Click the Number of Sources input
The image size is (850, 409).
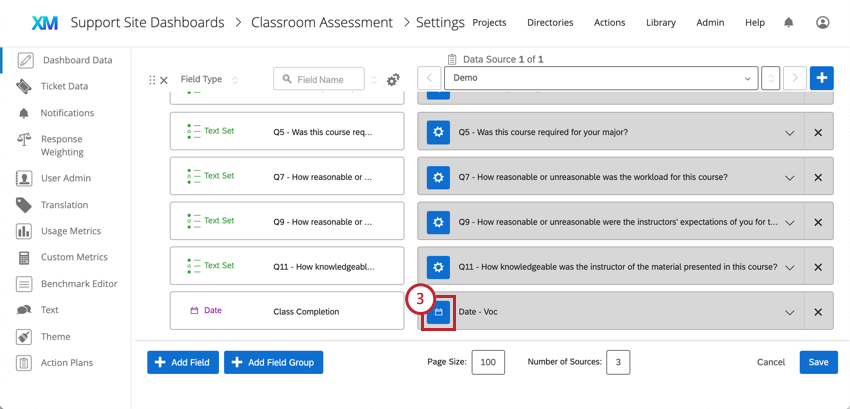coord(618,362)
